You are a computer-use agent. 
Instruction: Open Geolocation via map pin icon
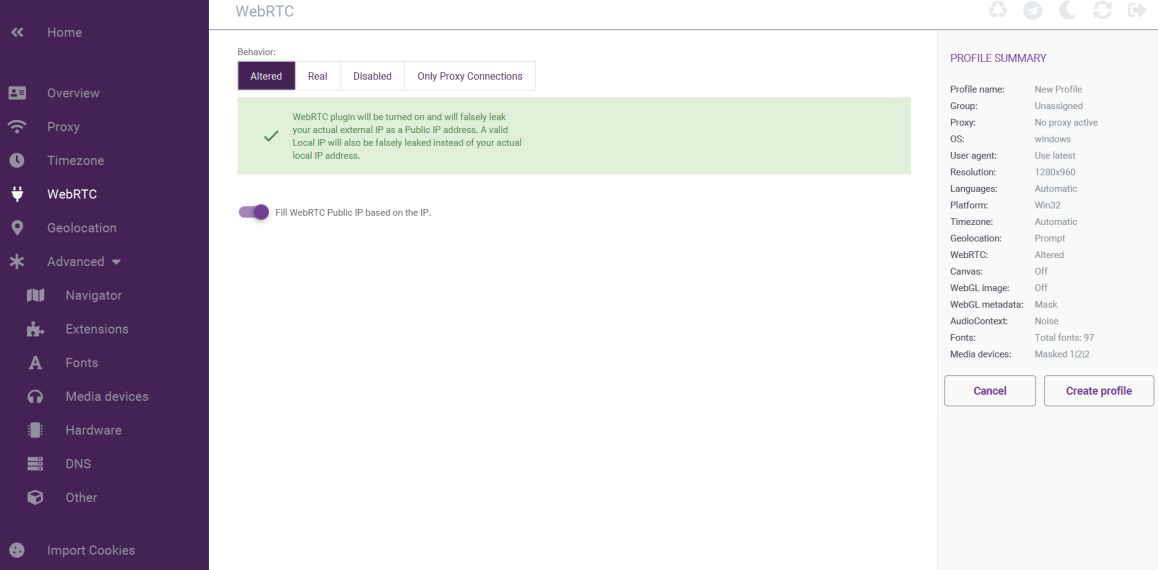17,228
